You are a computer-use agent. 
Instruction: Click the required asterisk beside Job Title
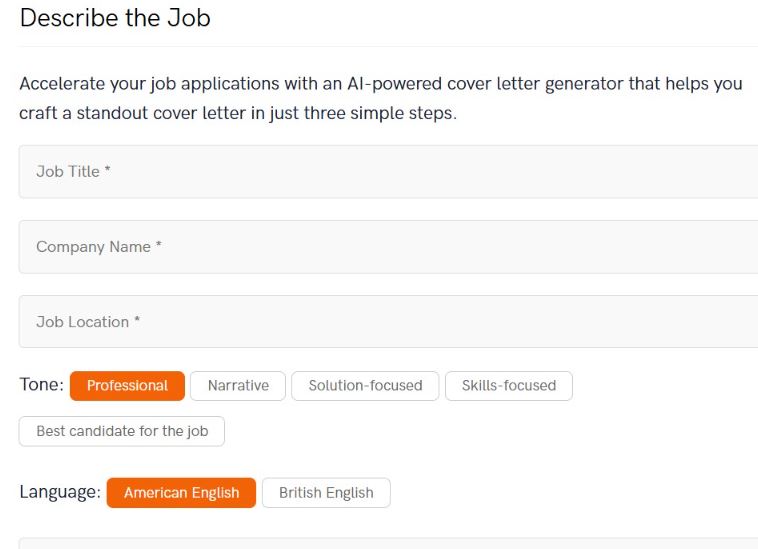click(107, 171)
